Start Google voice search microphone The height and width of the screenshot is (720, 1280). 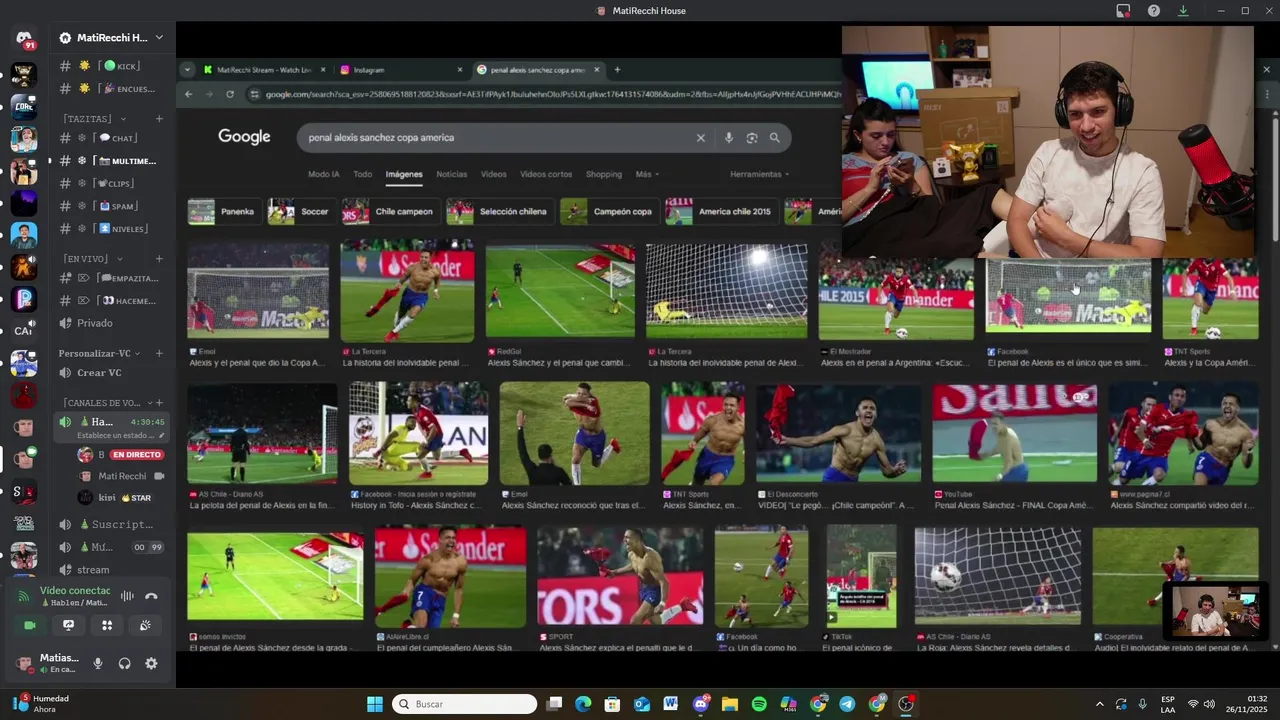tap(729, 138)
